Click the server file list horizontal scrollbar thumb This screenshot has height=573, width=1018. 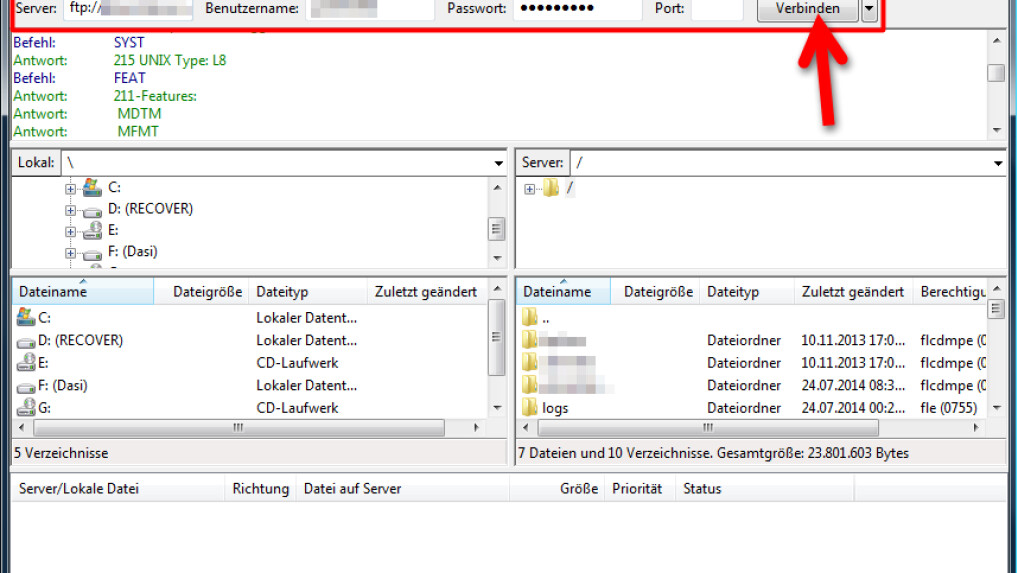tap(708, 428)
